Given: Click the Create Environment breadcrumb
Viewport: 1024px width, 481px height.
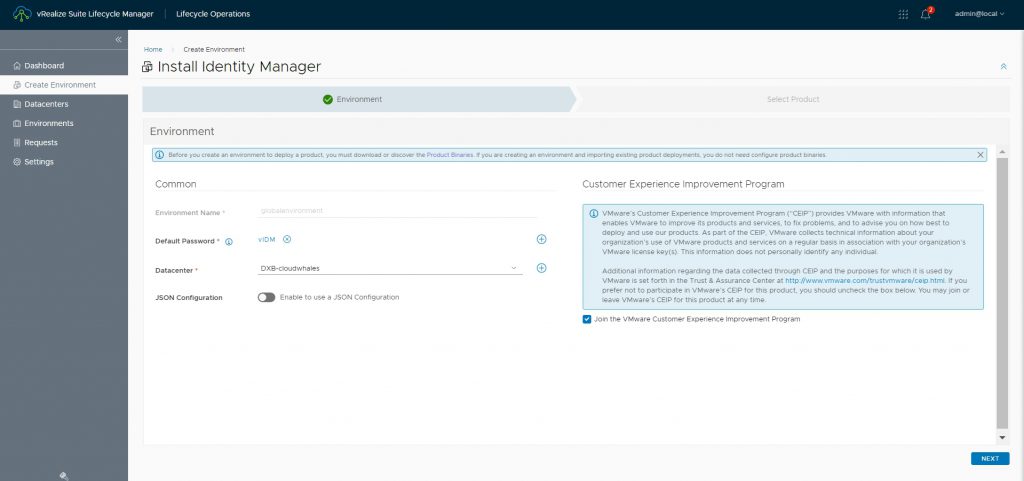Looking at the screenshot, I should [x=214, y=50].
